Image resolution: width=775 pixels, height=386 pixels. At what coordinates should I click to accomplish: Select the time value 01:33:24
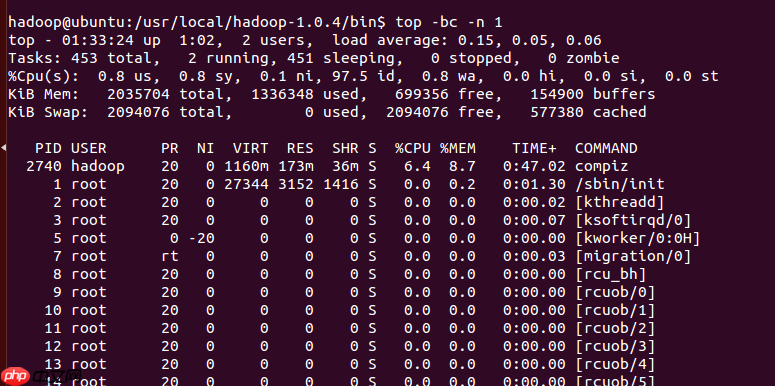click(98, 40)
